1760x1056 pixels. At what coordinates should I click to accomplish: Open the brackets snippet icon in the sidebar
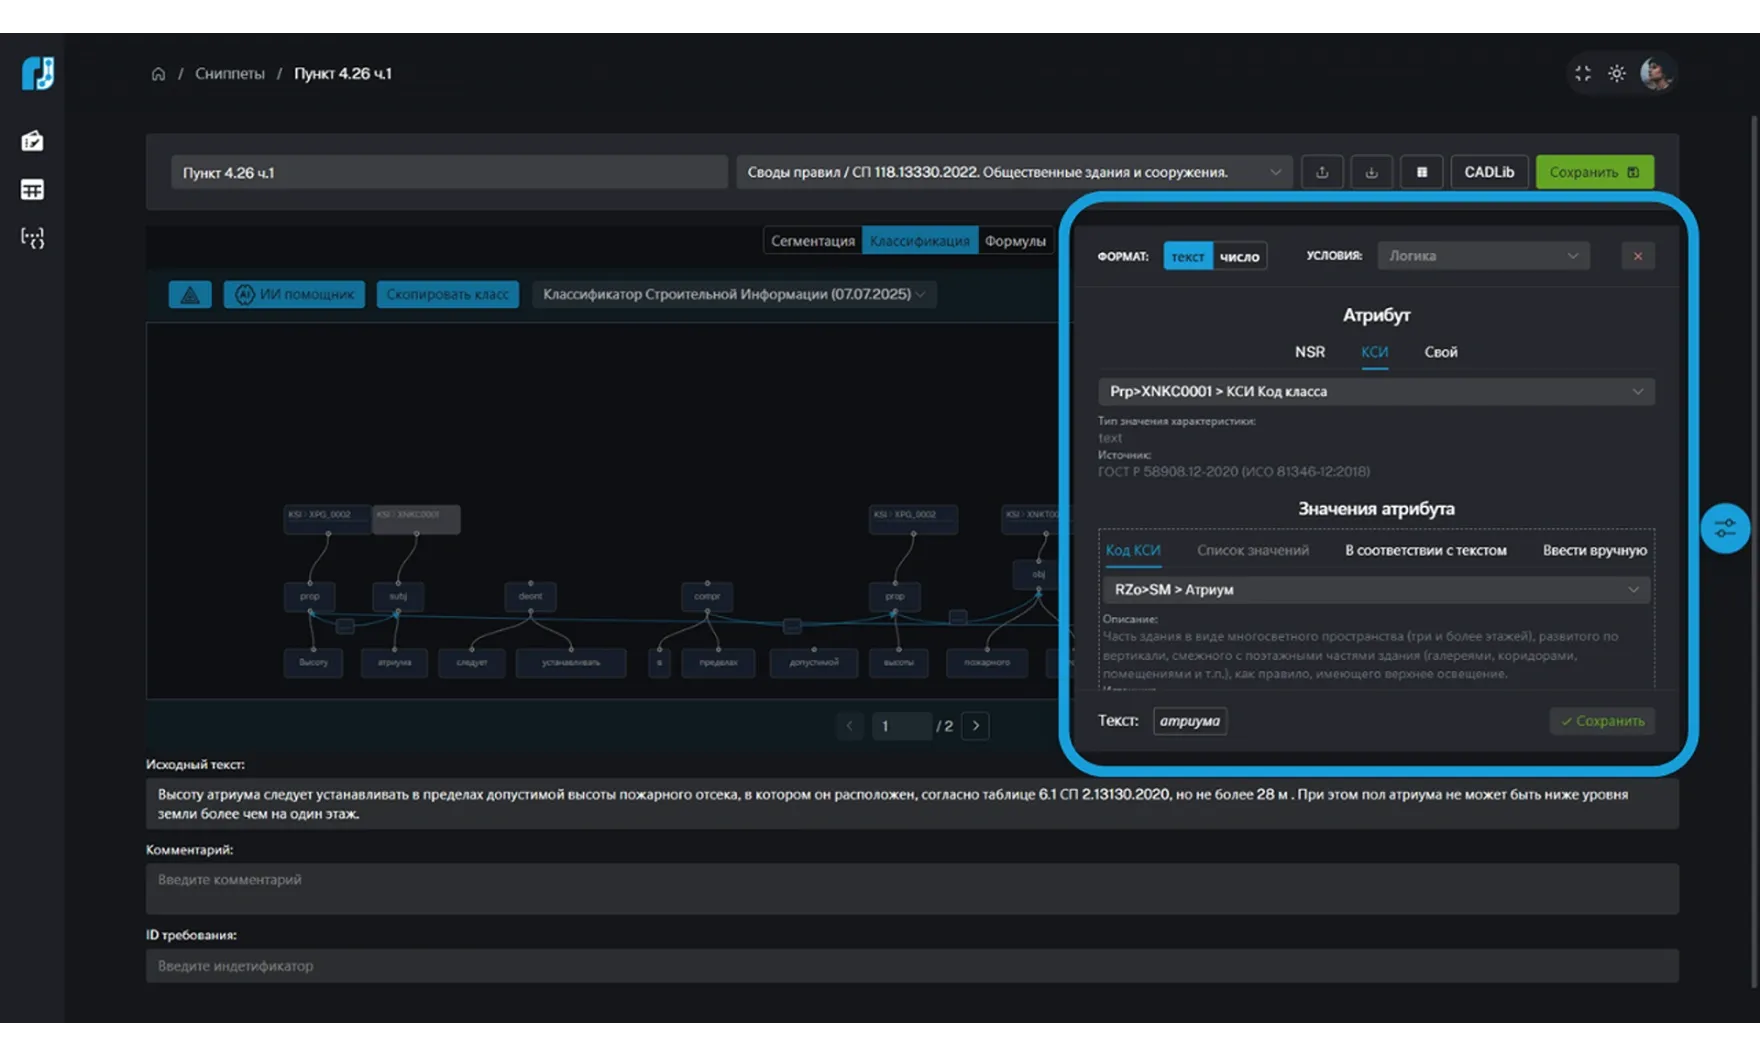(x=32, y=238)
